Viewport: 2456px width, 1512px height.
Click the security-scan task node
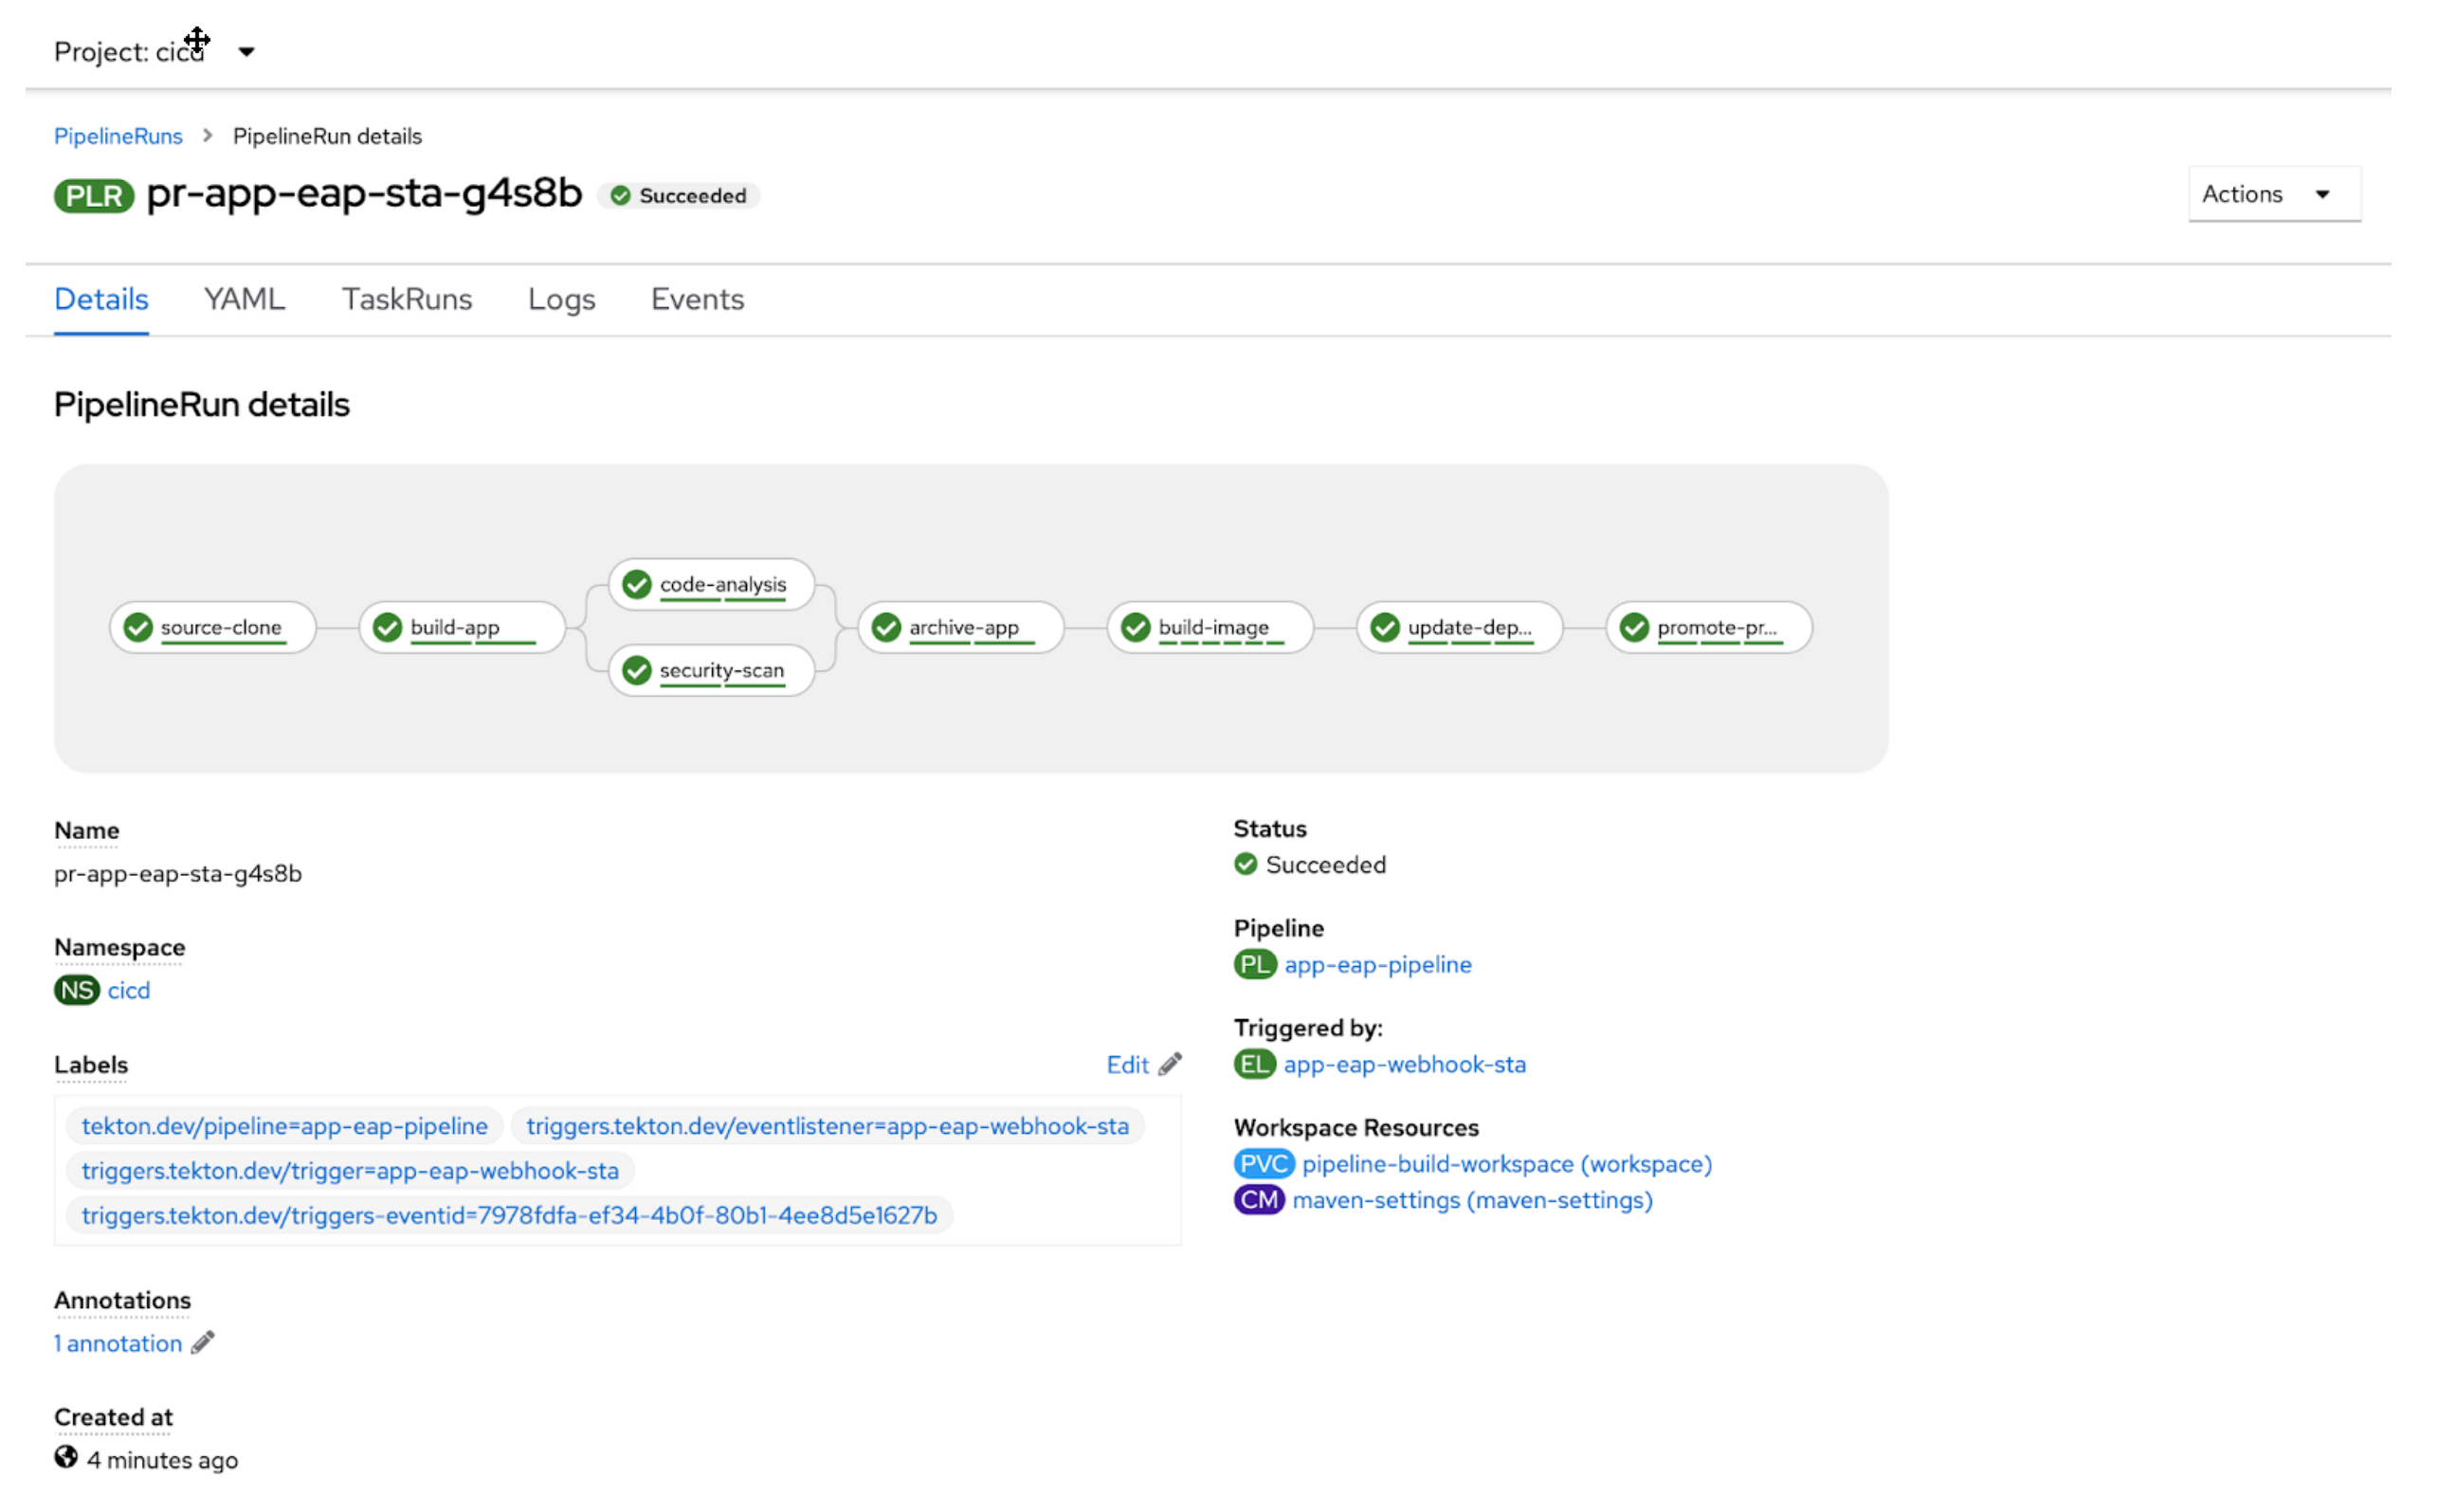click(x=712, y=670)
